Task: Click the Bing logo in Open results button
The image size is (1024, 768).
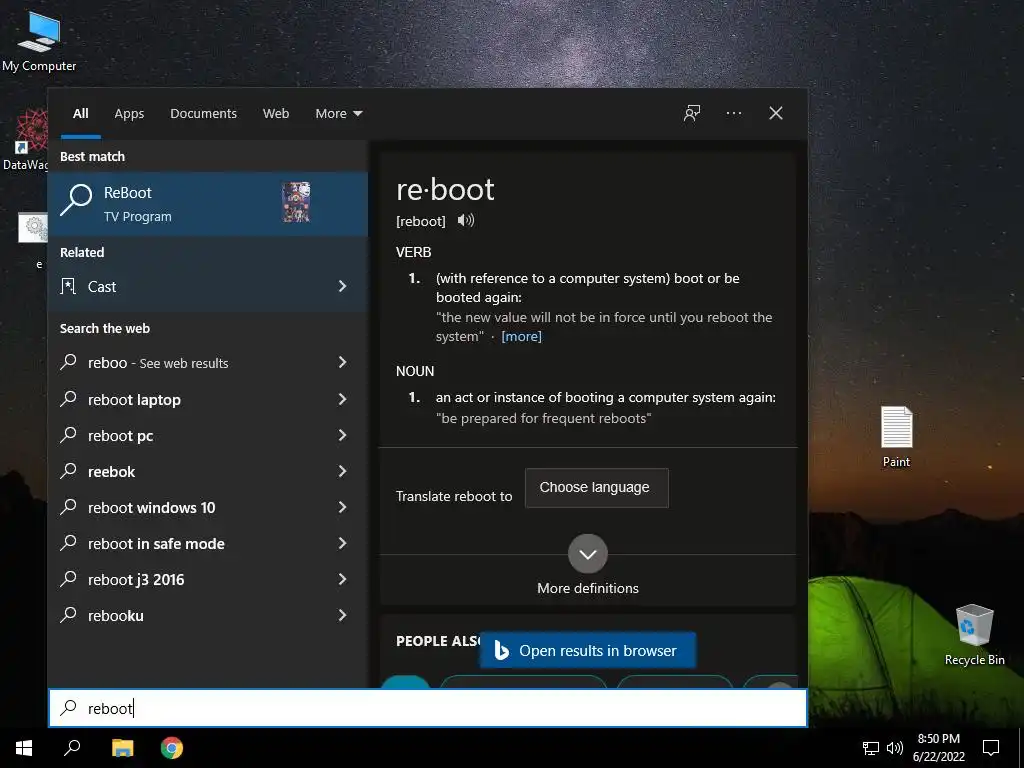Action: point(502,650)
